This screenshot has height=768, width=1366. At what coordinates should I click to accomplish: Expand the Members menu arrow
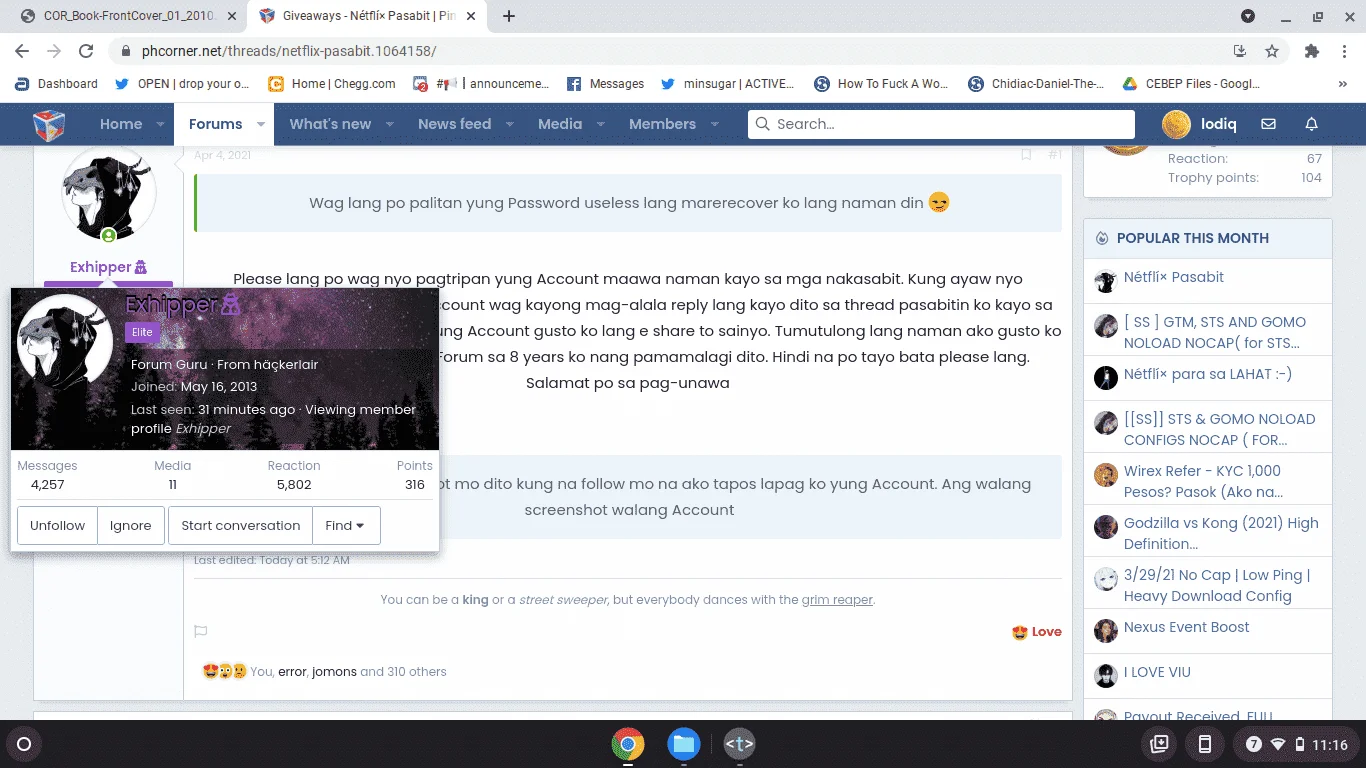pyautogui.click(x=714, y=125)
